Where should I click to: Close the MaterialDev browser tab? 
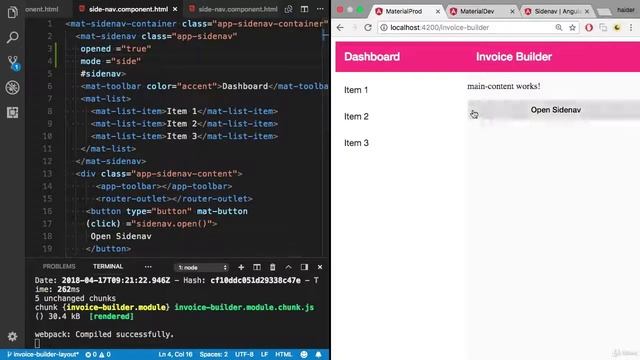click(x=512, y=11)
